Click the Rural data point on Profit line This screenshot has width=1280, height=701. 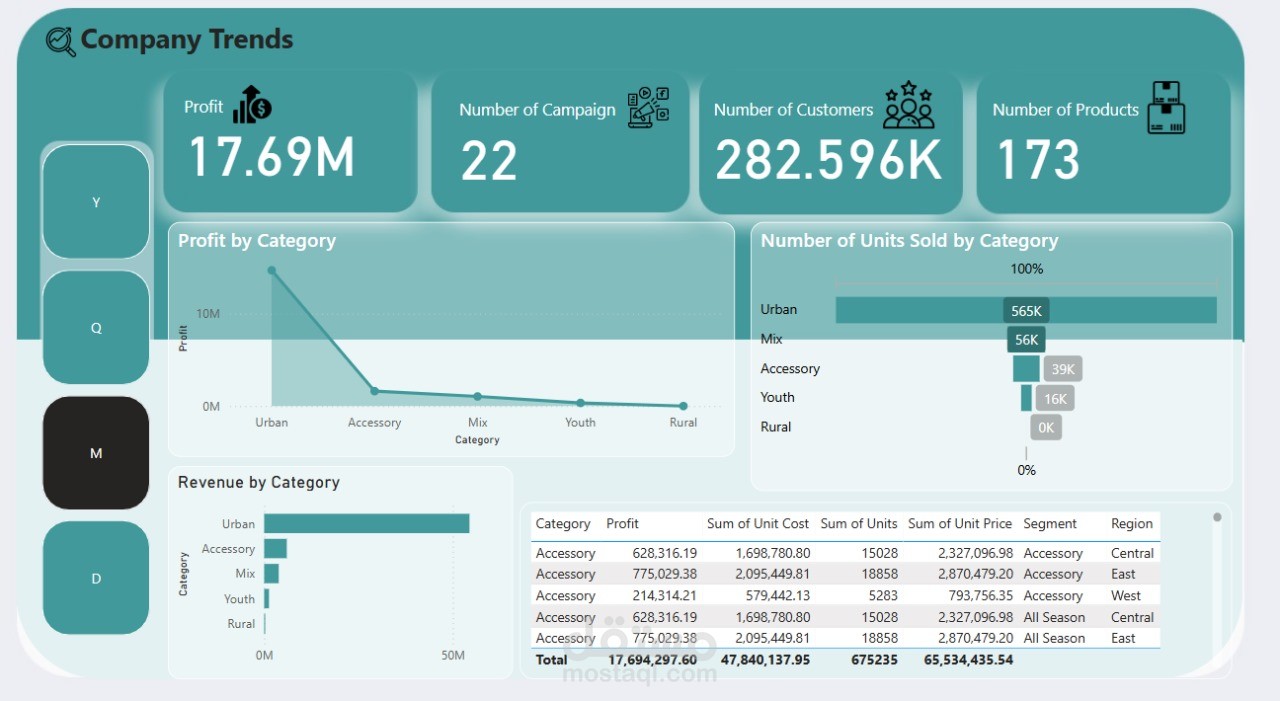683,406
